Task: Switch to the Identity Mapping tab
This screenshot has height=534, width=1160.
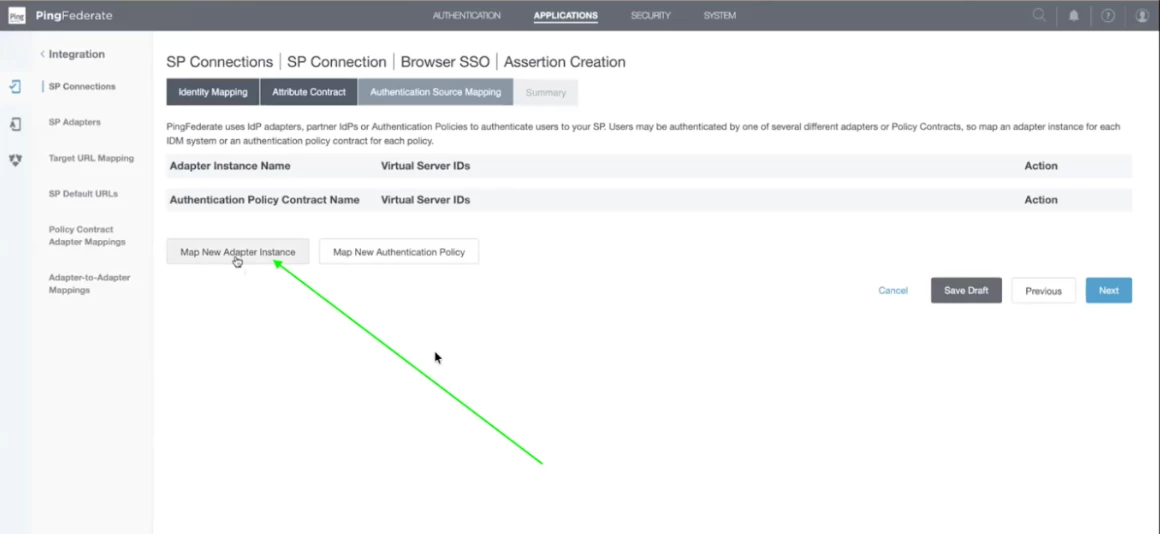Action: click(x=213, y=92)
